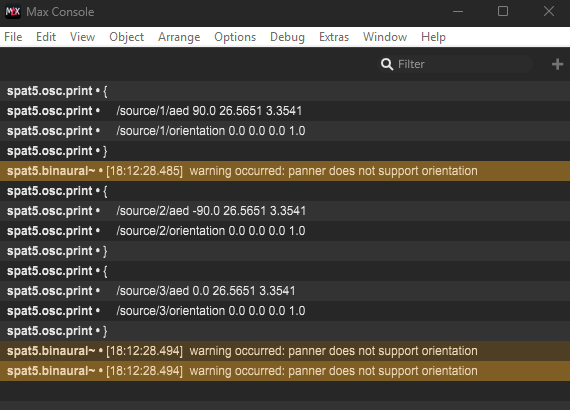Select the /source/3/orientation row
Image resolution: width=570 pixels, height=410 pixels.
[285, 311]
